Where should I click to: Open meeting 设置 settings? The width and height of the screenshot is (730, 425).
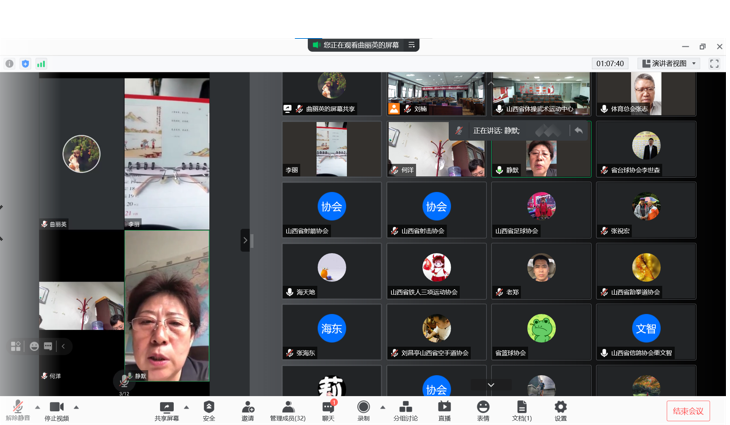560,410
